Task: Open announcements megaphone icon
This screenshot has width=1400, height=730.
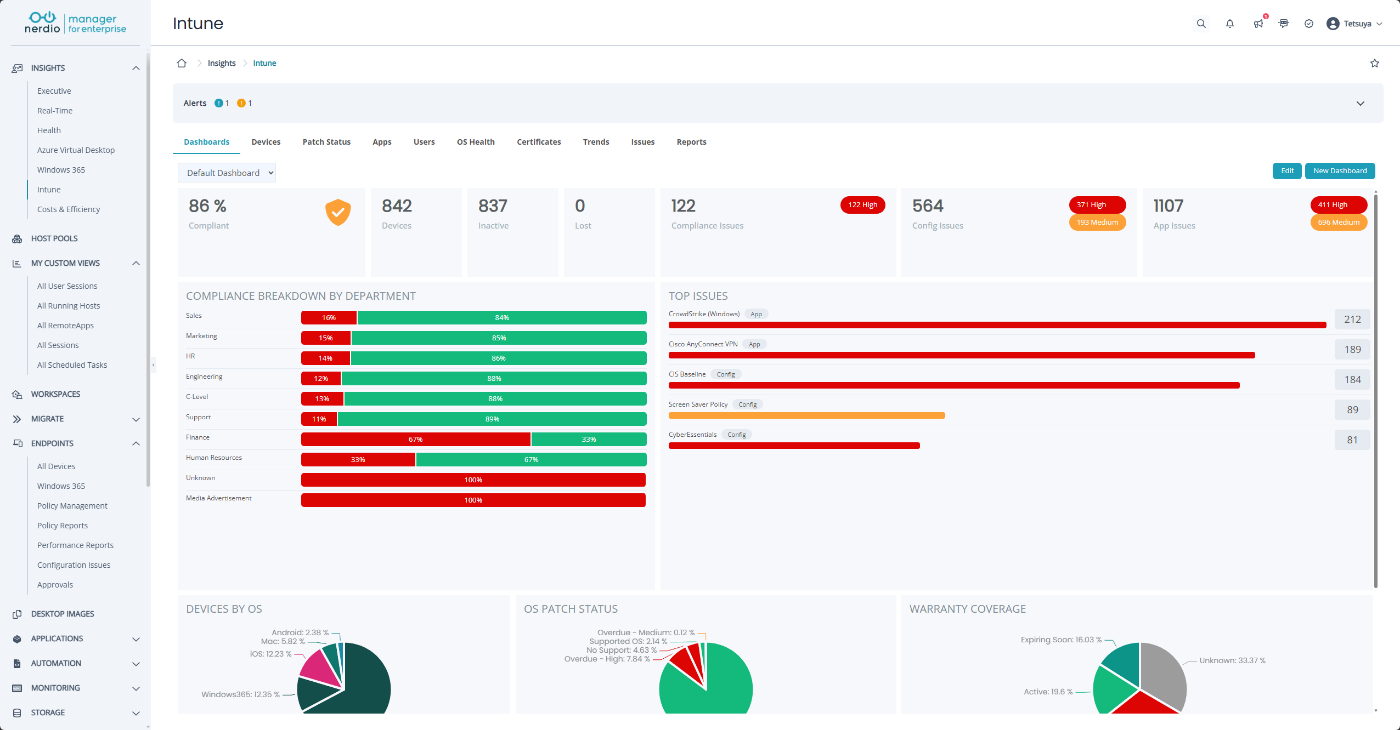Action: pos(1258,23)
